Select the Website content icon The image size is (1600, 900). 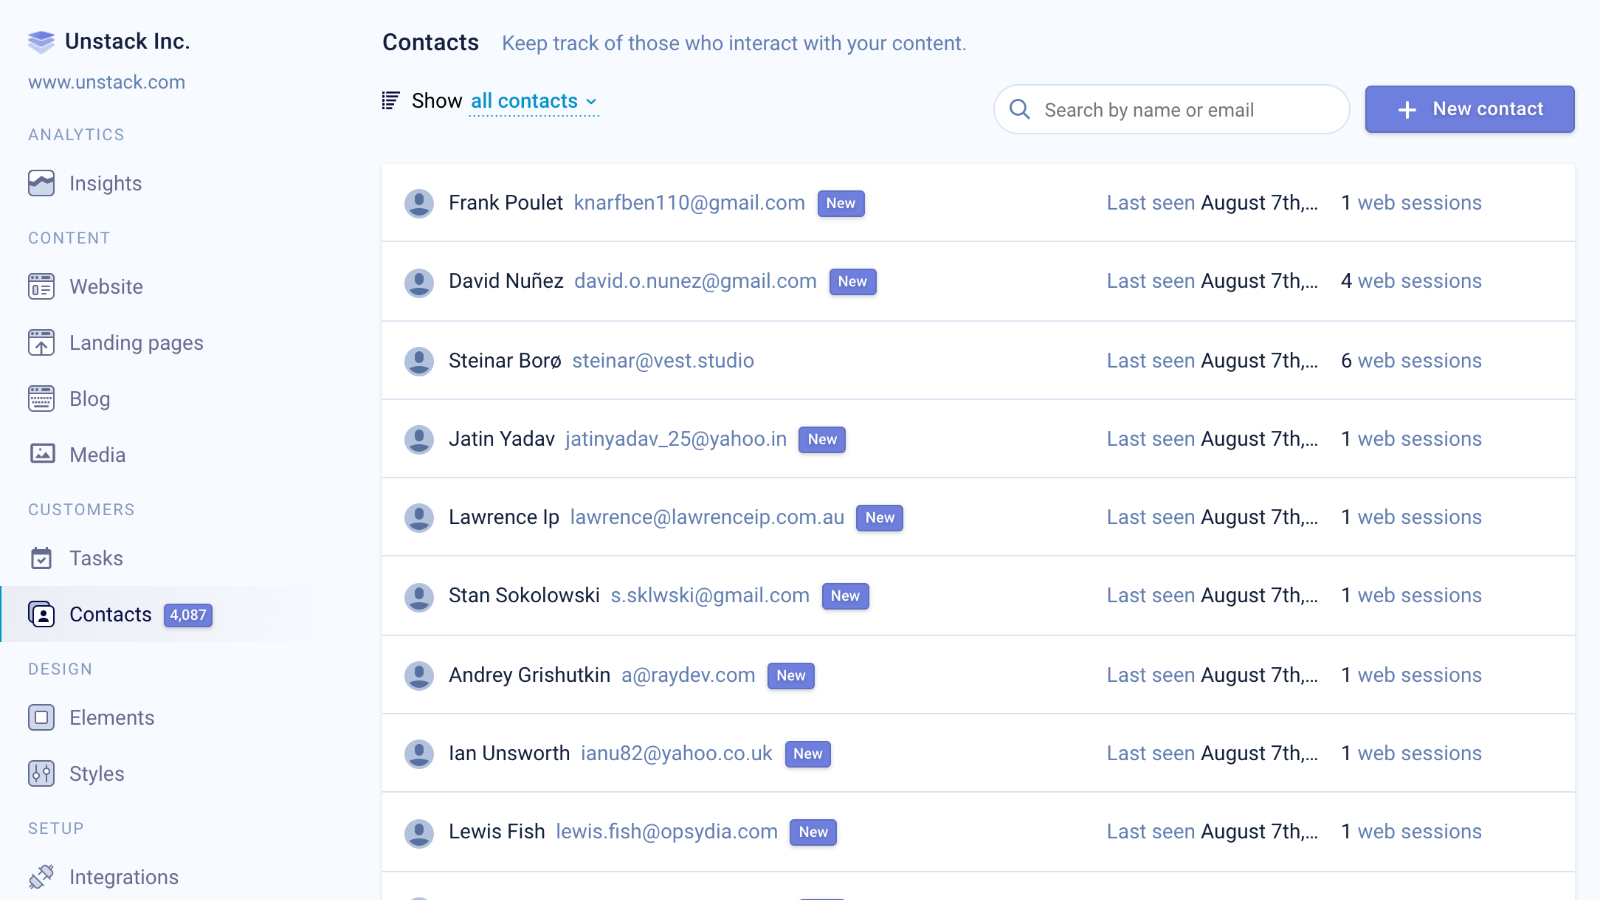point(40,286)
